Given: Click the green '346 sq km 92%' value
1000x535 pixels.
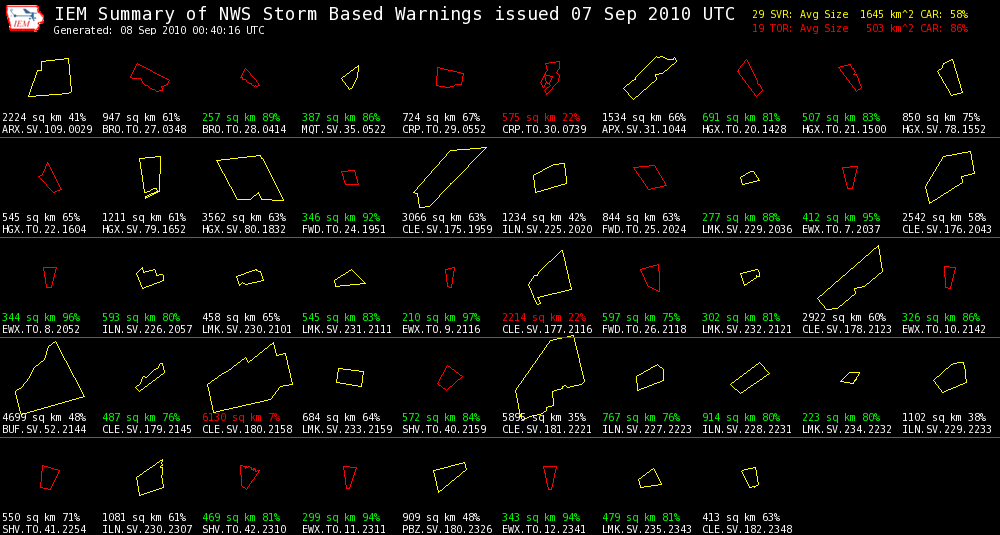Looking at the screenshot, I should (341, 217).
